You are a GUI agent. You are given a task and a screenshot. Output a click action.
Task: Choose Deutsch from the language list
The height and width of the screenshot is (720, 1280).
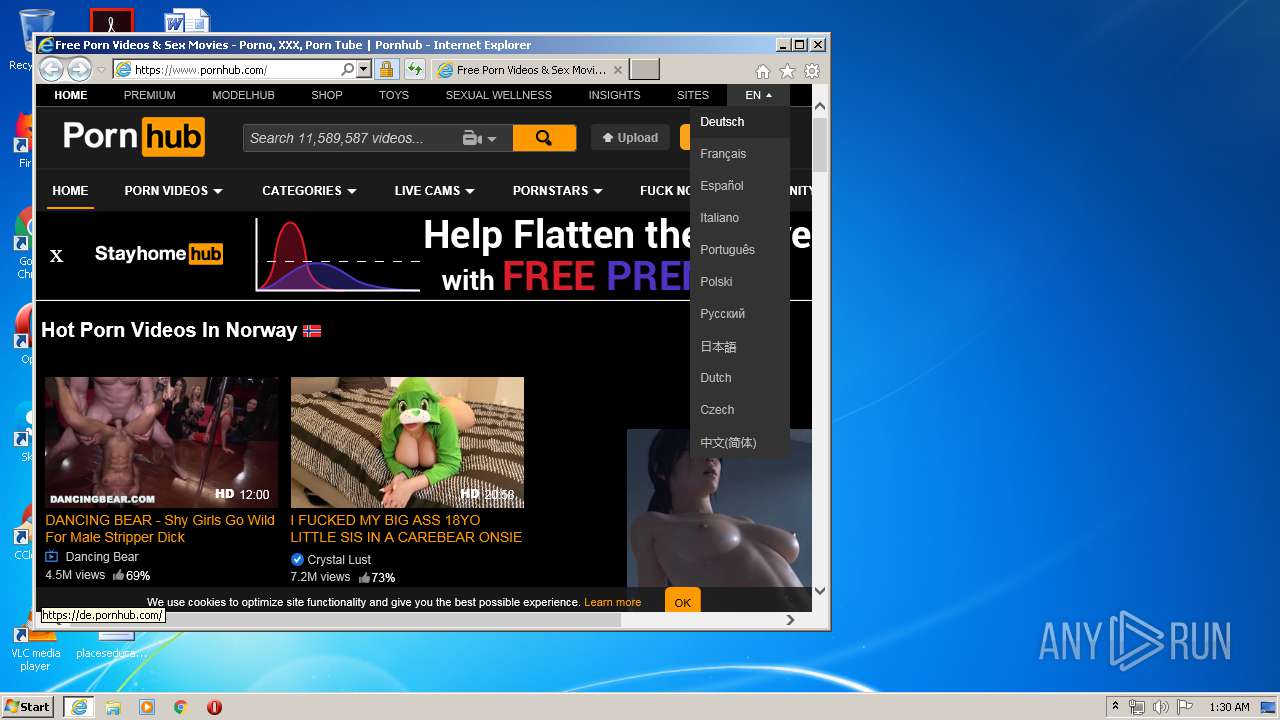click(x=740, y=122)
